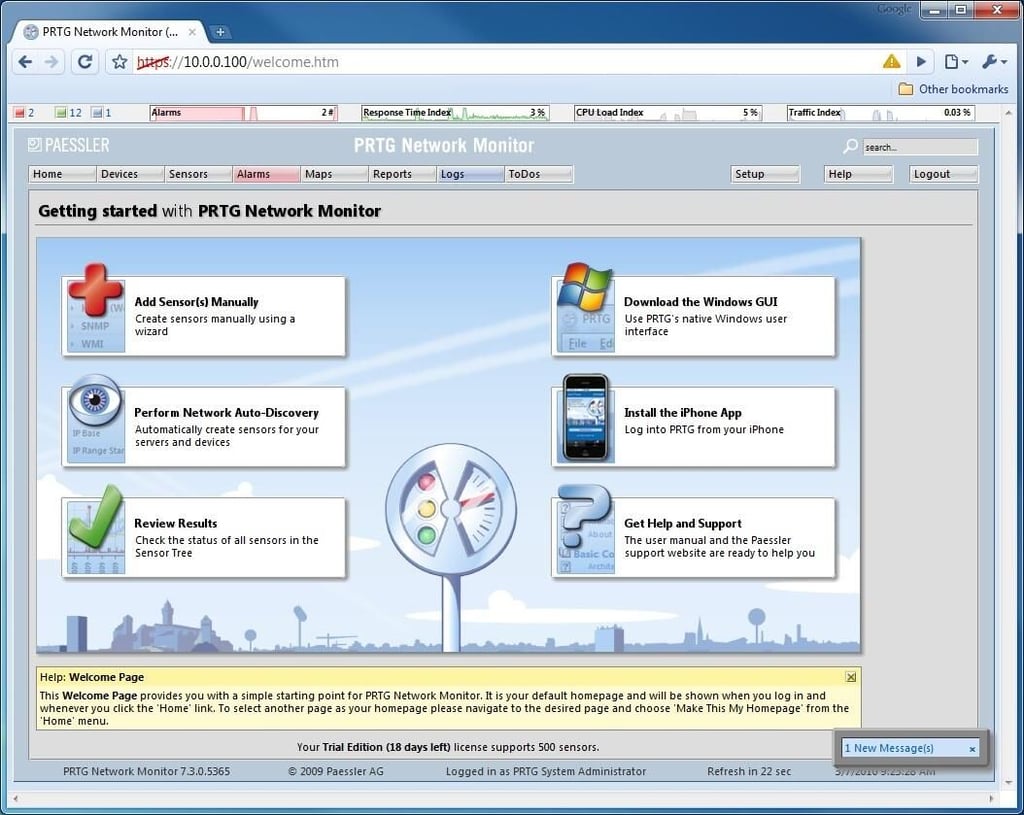Open the Sensors menu tab
The width and height of the screenshot is (1024, 815).
pyautogui.click(x=199, y=174)
